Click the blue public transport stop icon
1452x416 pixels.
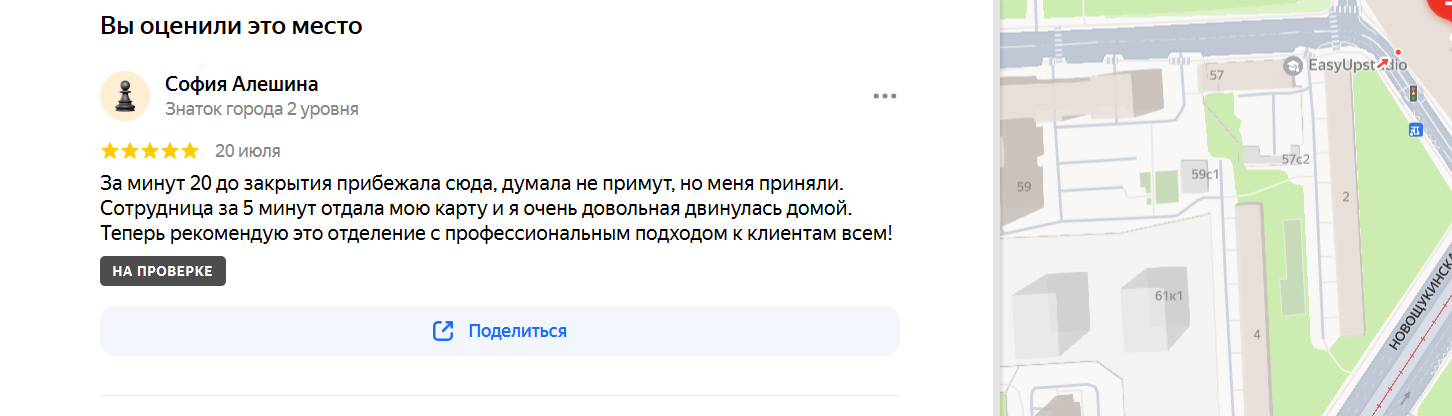tap(1416, 129)
